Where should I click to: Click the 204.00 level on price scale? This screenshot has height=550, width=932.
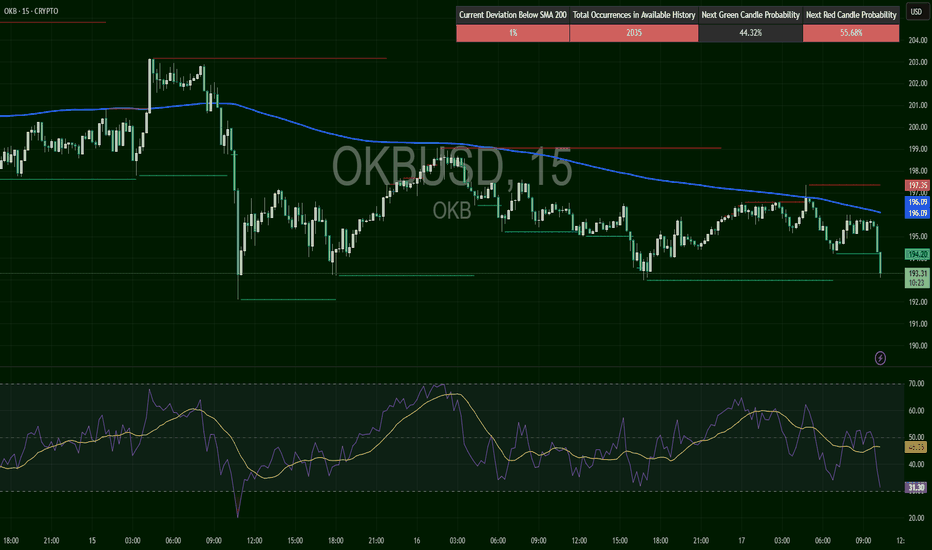(x=917, y=40)
